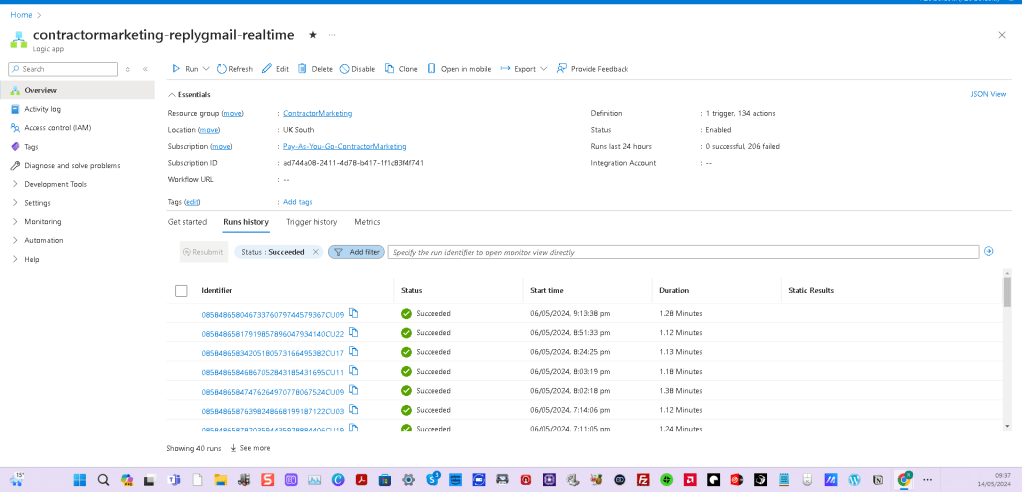This screenshot has height=492, width=1022.
Task: Remove the Status Succeeded filter
Action: (x=315, y=252)
